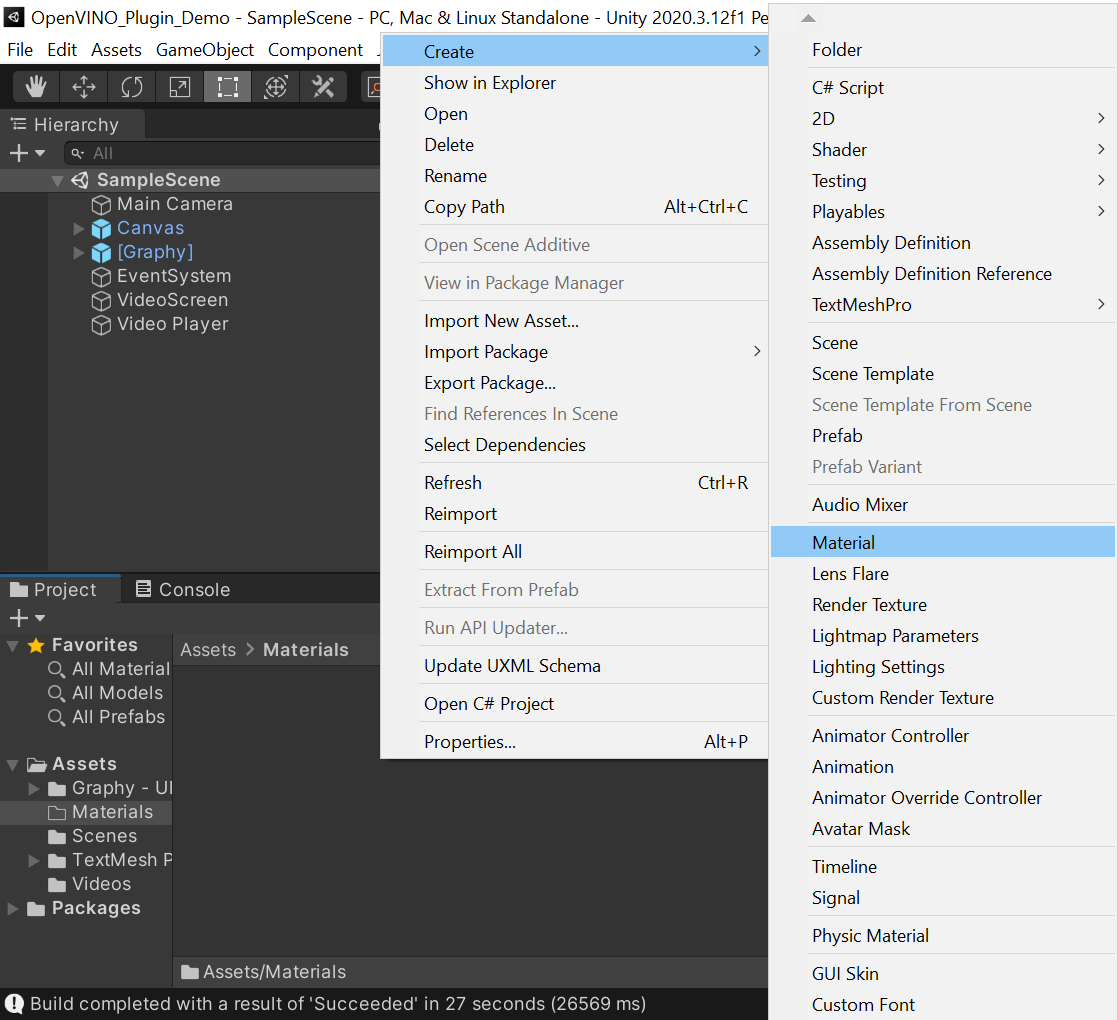Choose Folder in Create submenu
Image resolution: width=1118 pixels, height=1020 pixels.
[x=943, y=50]
